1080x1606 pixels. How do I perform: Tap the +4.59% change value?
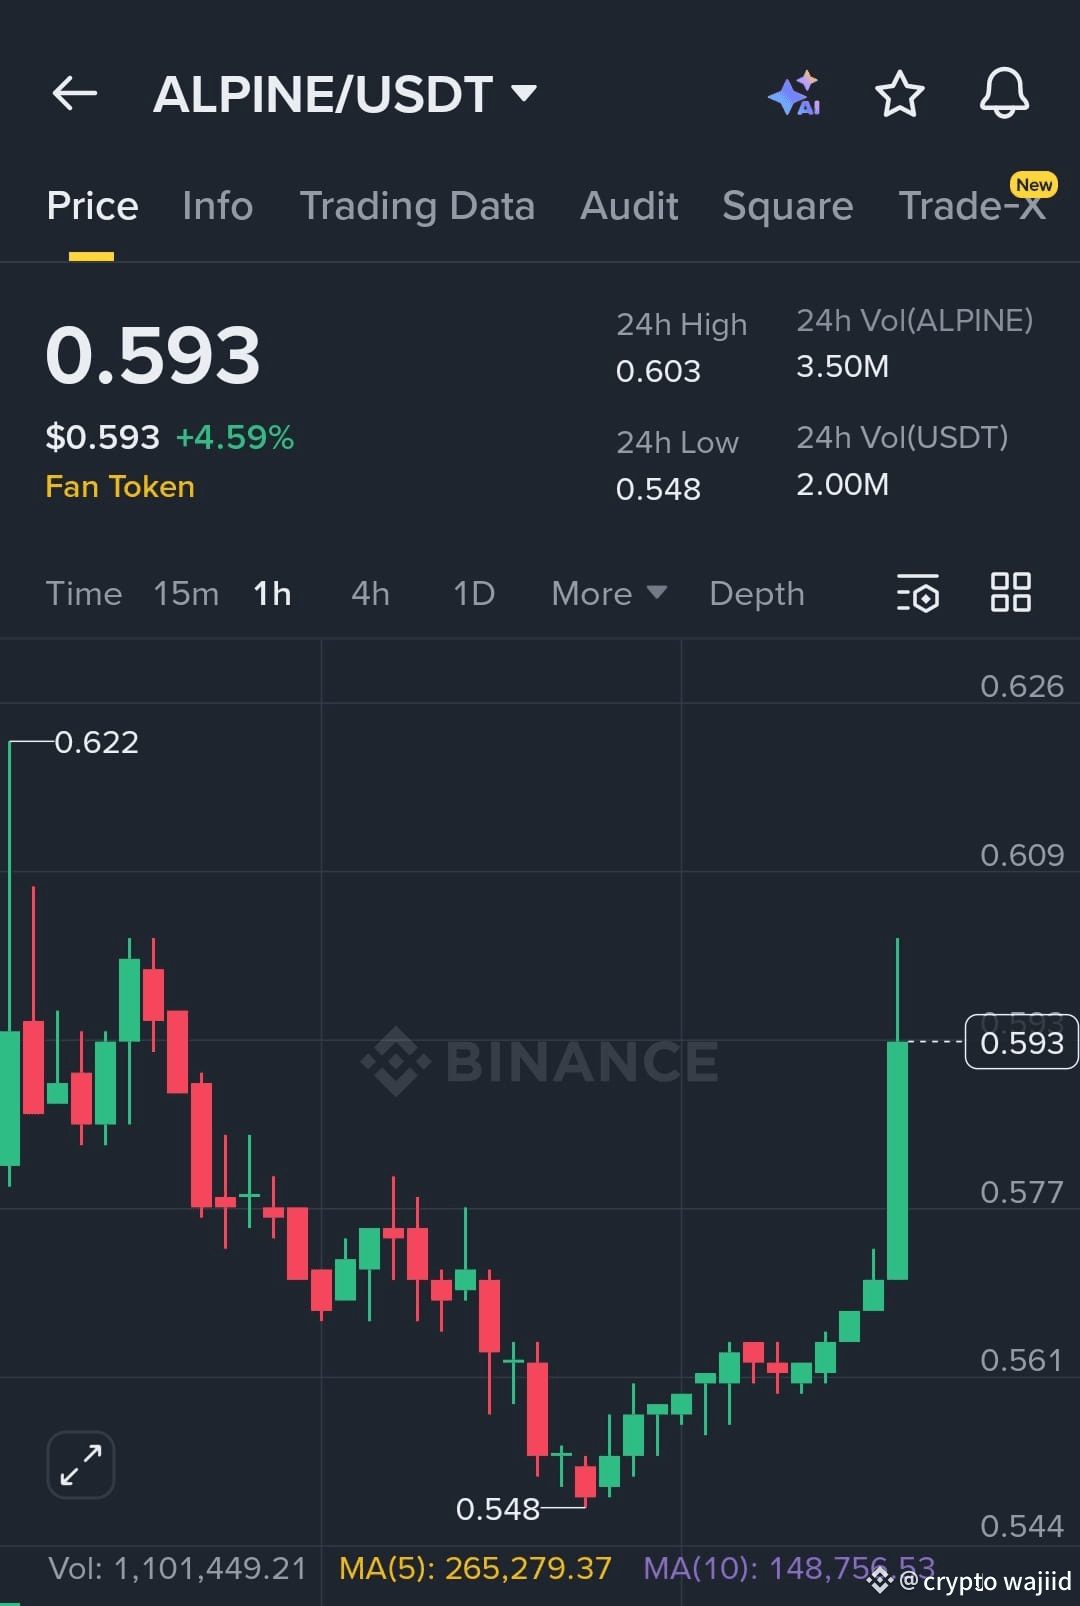point(235,438)
